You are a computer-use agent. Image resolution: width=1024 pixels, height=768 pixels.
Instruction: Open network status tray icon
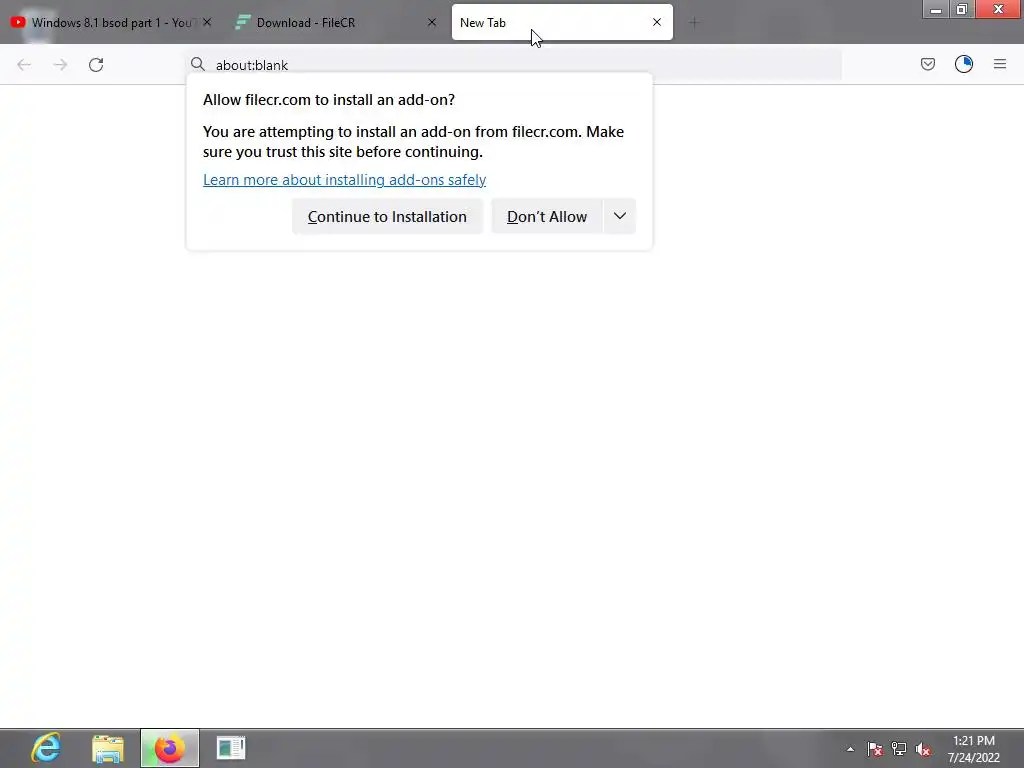(x=899, y=749)
